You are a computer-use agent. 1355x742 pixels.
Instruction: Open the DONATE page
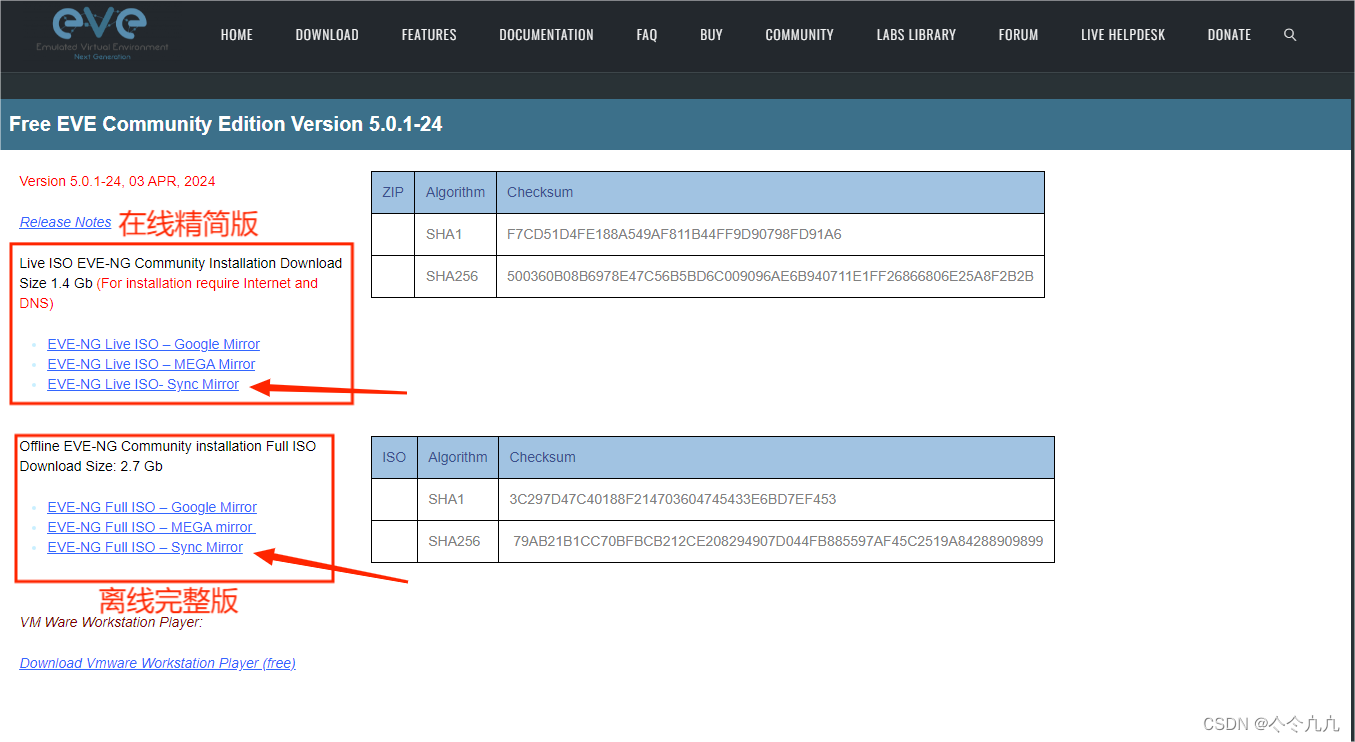click(1229, 35)
